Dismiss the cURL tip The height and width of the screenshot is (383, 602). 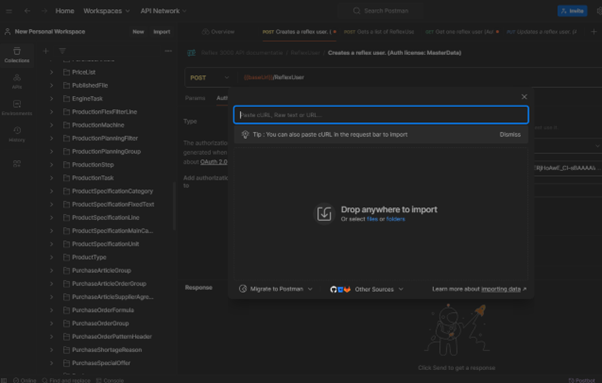(510, 135)
